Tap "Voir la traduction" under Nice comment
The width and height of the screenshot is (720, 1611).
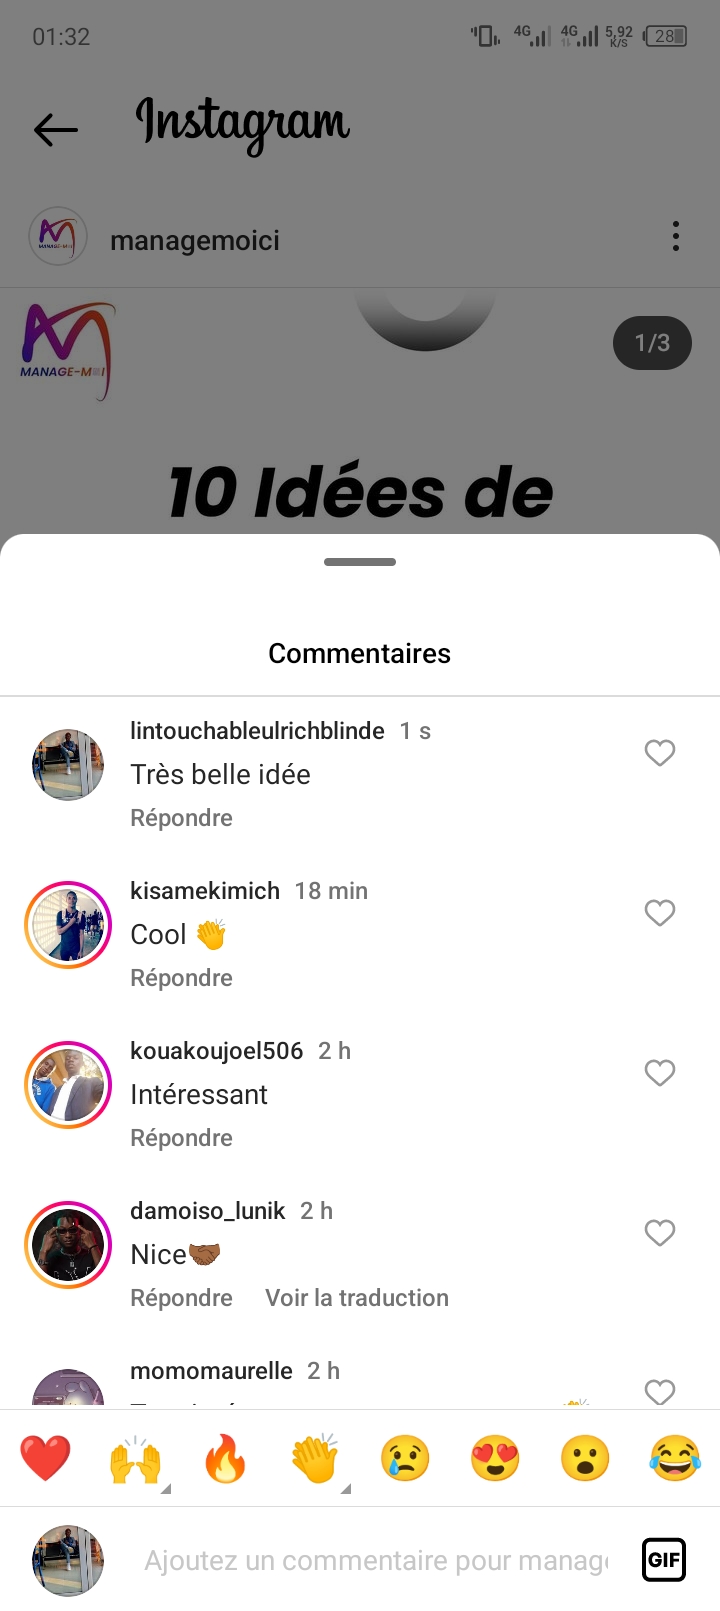pos(357,1298)
